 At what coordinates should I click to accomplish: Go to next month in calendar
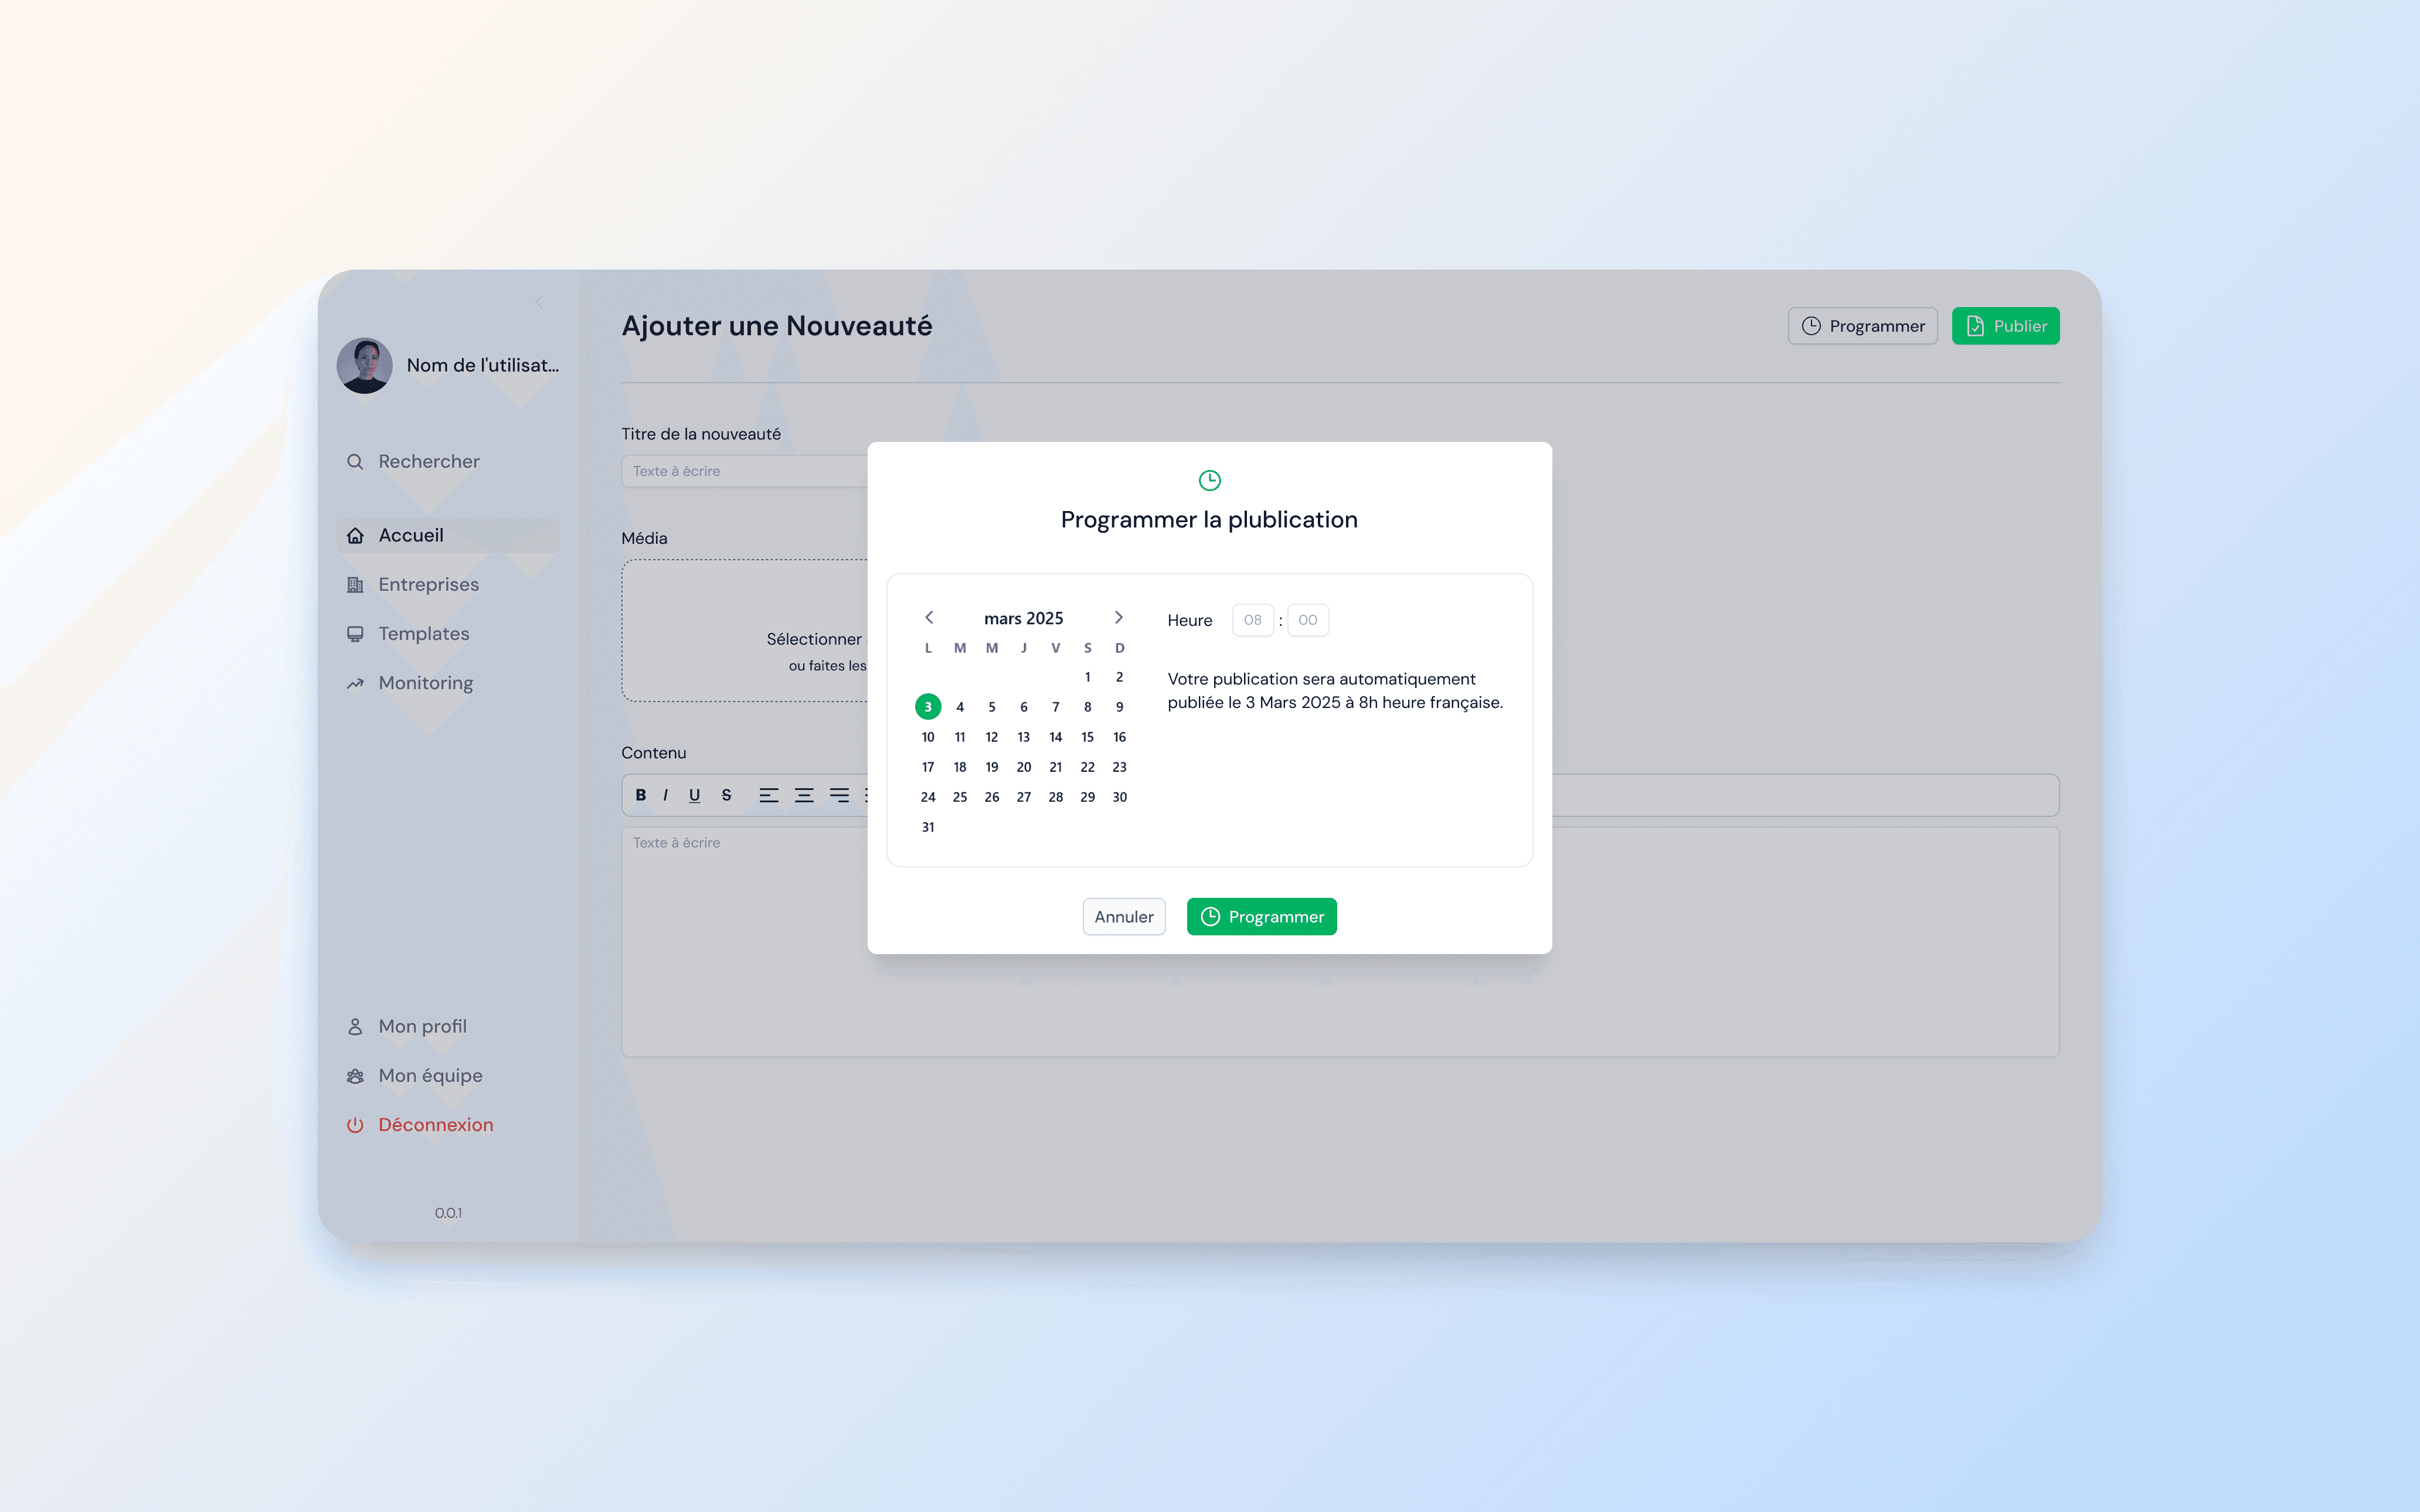1119,618
